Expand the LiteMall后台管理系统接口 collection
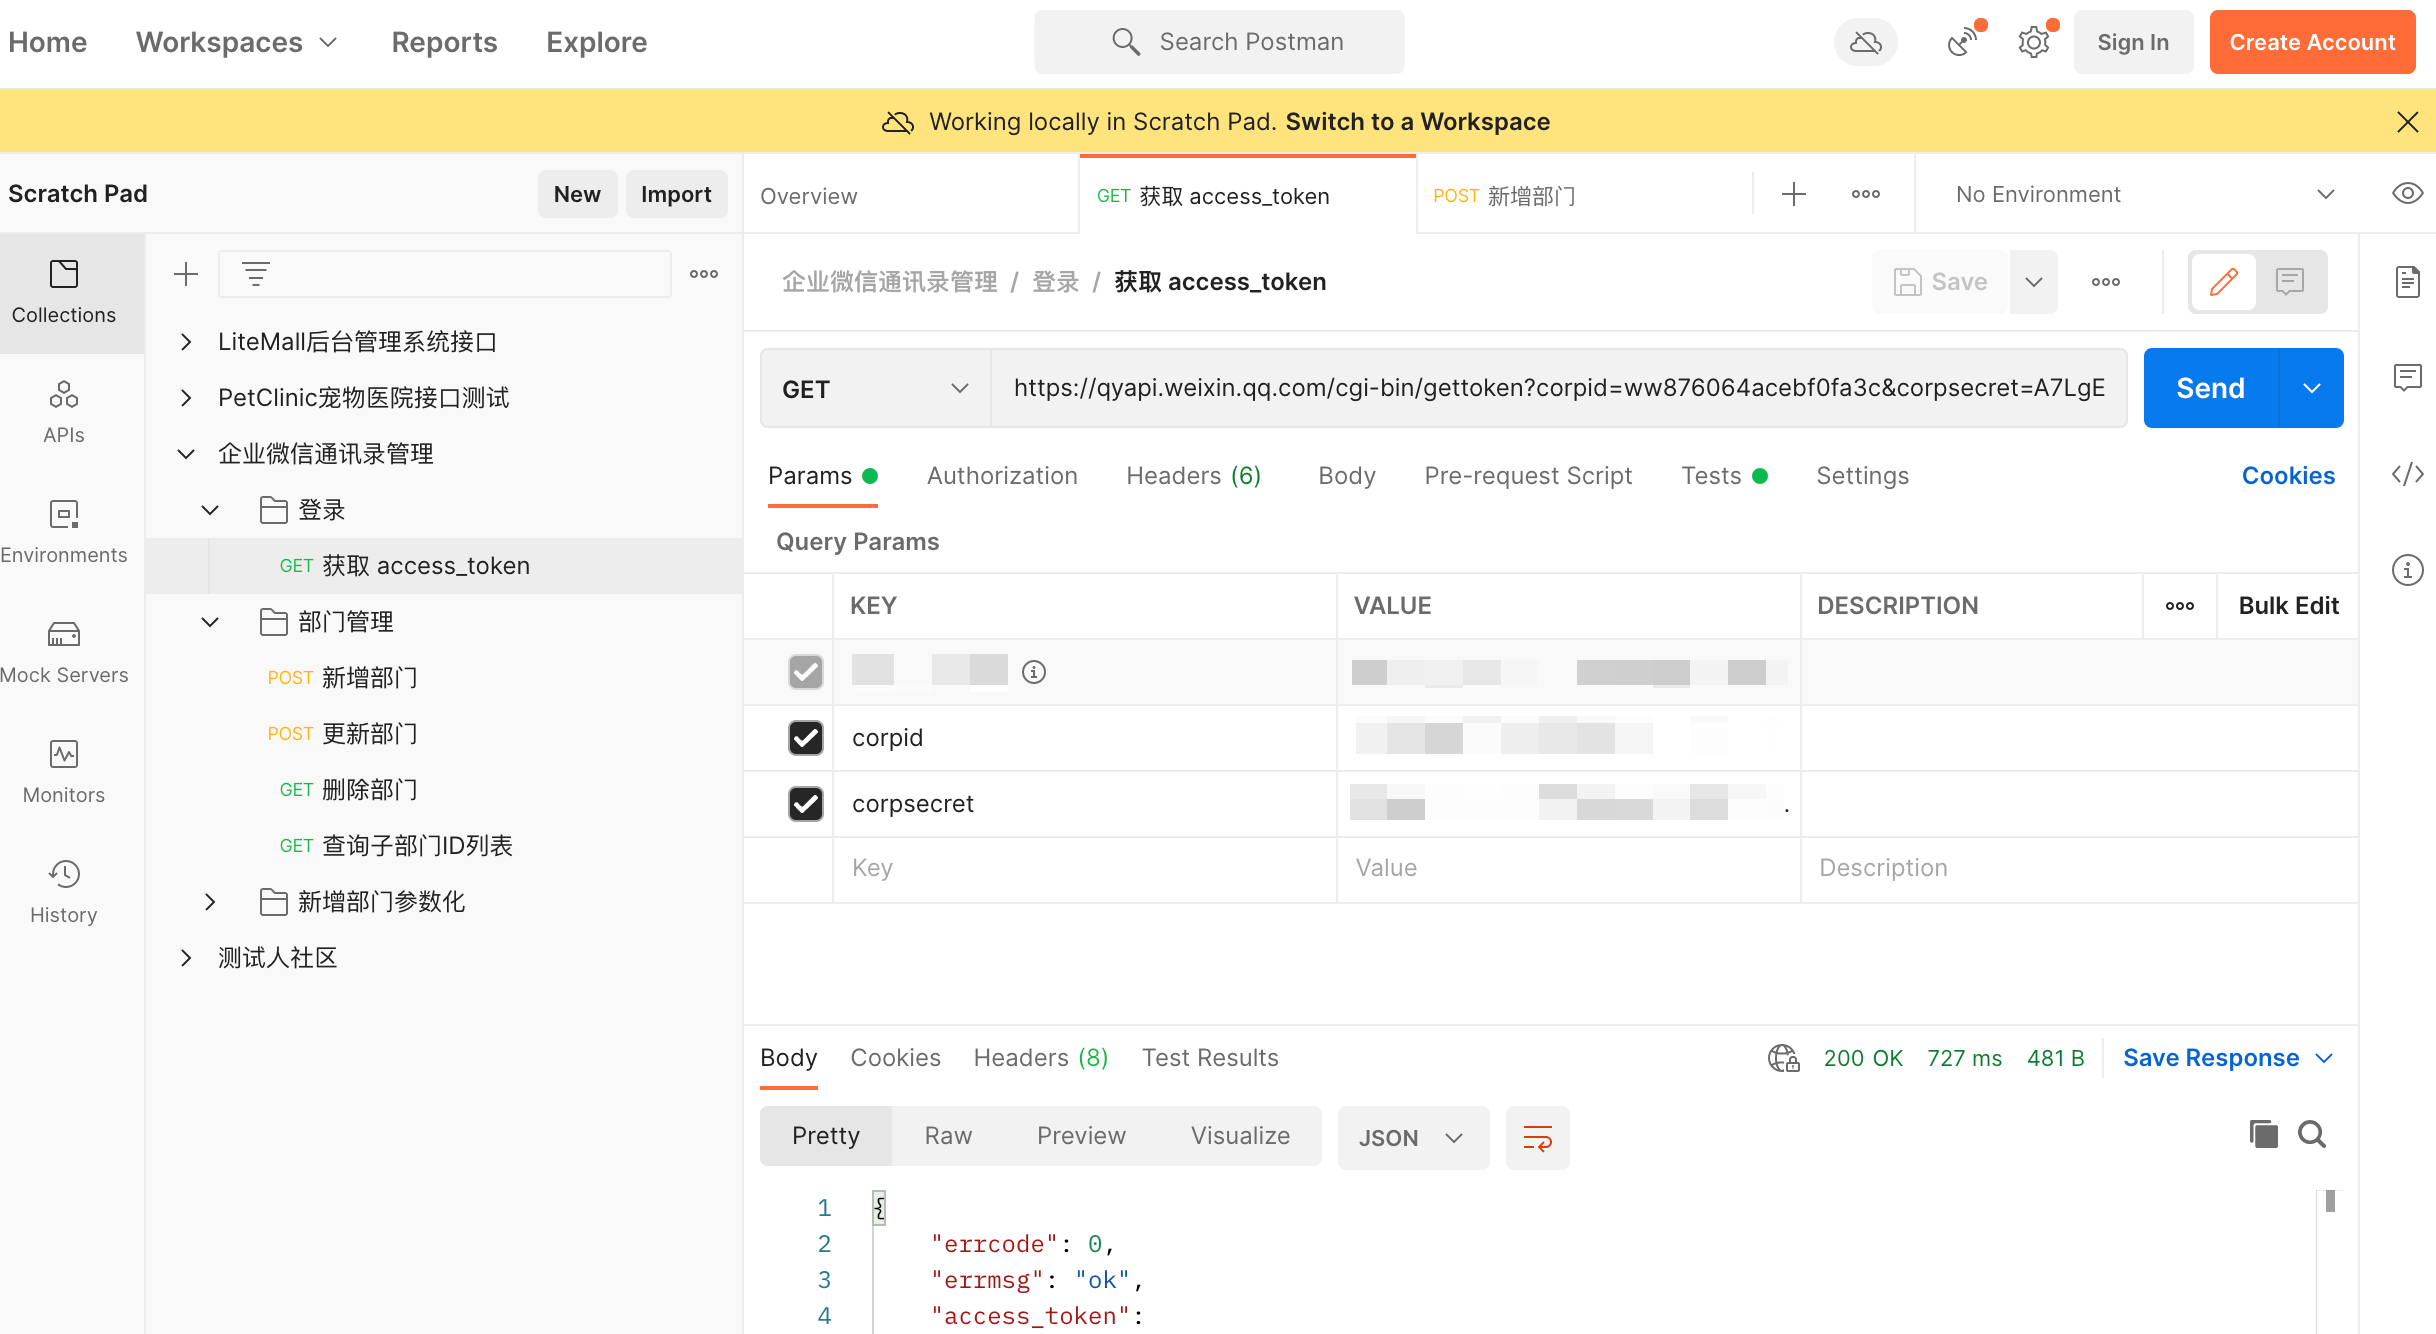The image size is (2436, 1334). coord(186,342)
